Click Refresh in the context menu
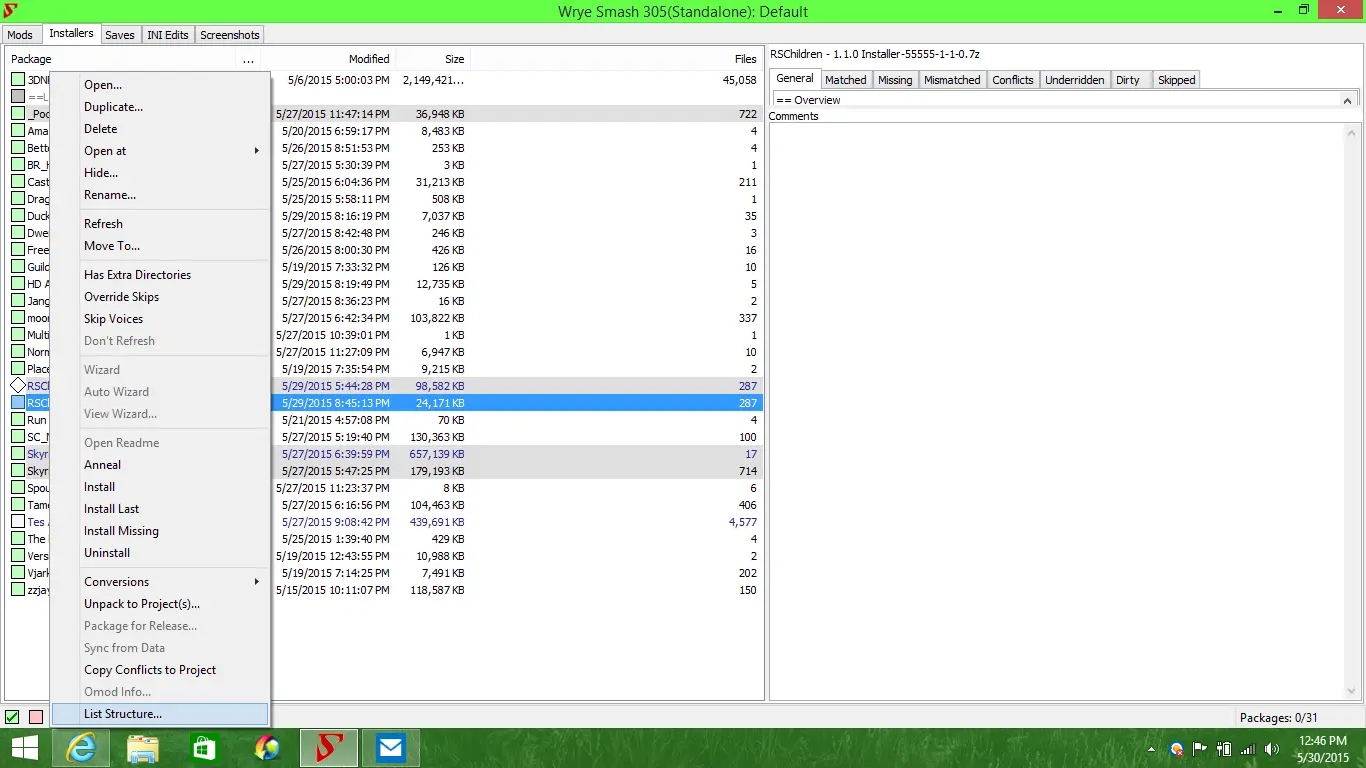Viewport: 1366px width, 768px height. click(x=160, y=224)
